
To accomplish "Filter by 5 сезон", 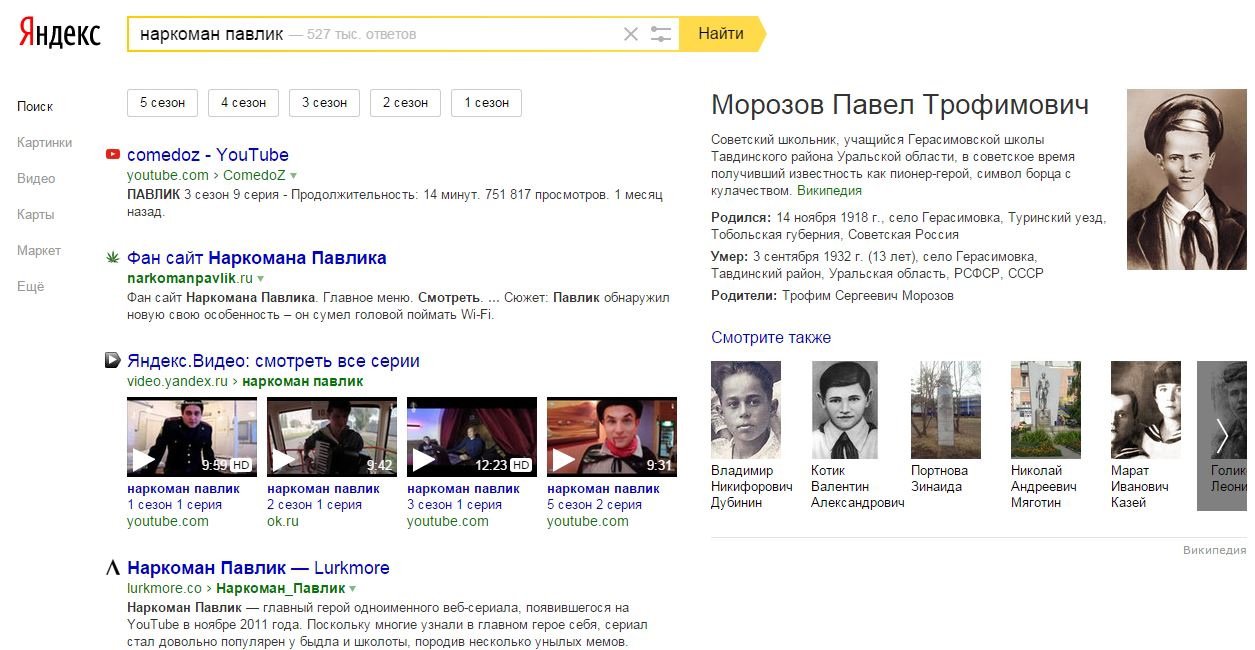I will 163,102.
